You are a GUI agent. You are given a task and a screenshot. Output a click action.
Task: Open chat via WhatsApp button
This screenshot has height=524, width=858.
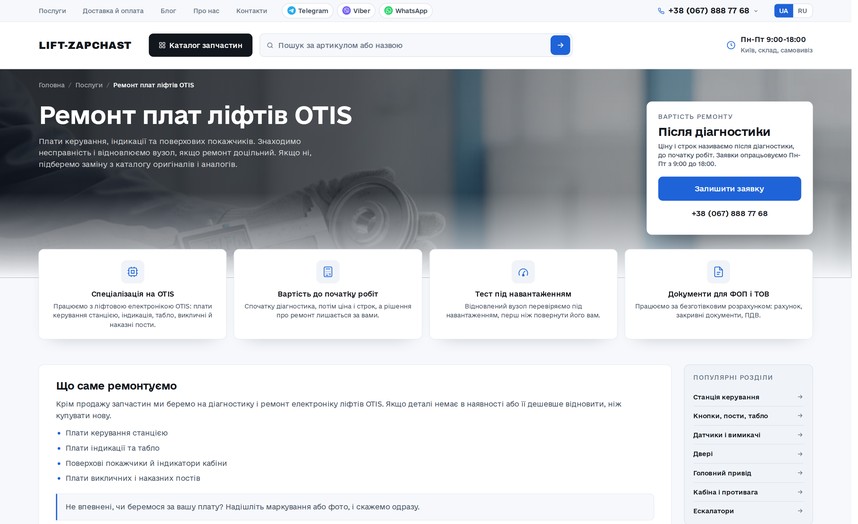[x=405, y=10]
